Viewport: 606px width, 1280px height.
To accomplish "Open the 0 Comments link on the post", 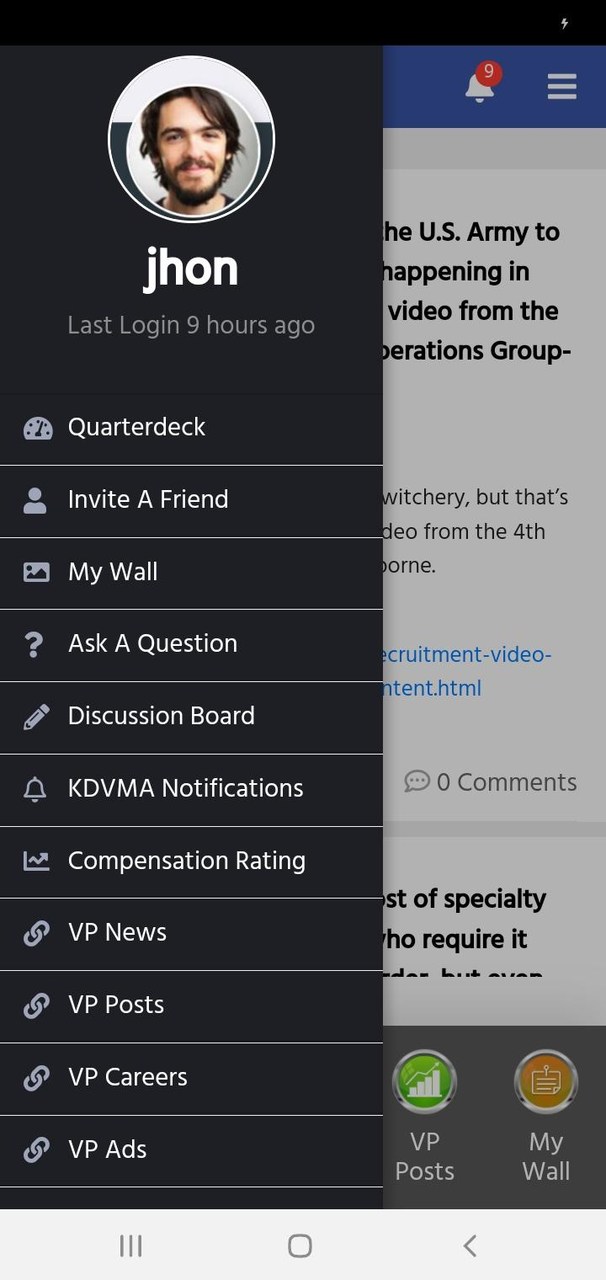I will click(x=491, y=782).
